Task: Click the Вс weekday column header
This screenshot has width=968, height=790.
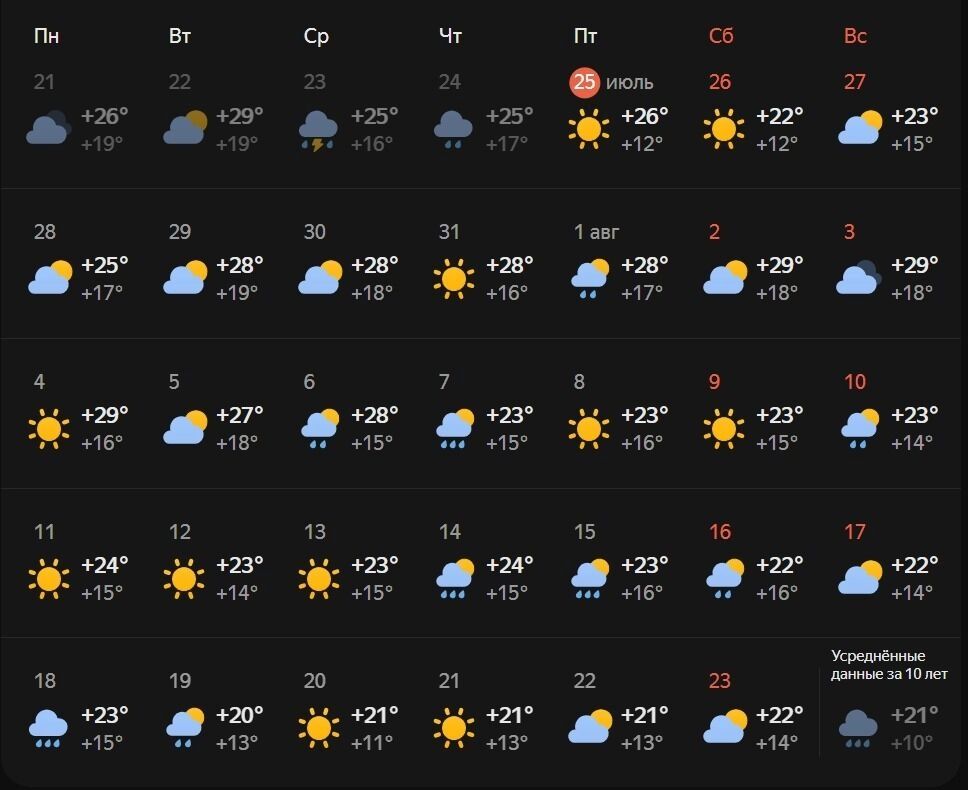Action: click(x=855, y=36)
